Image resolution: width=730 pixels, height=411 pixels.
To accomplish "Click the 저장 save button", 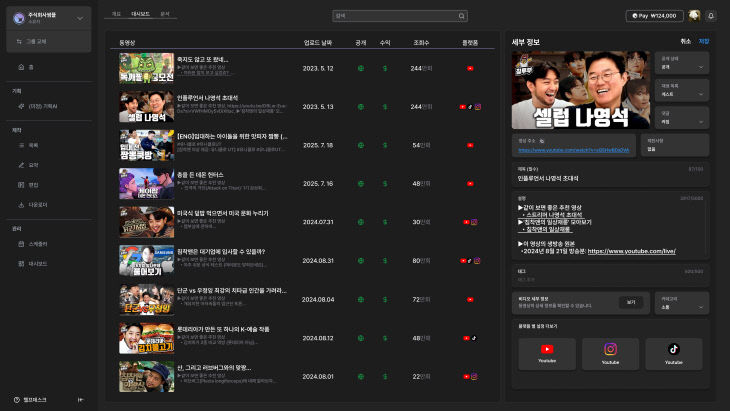I will (x=704, y=41).
